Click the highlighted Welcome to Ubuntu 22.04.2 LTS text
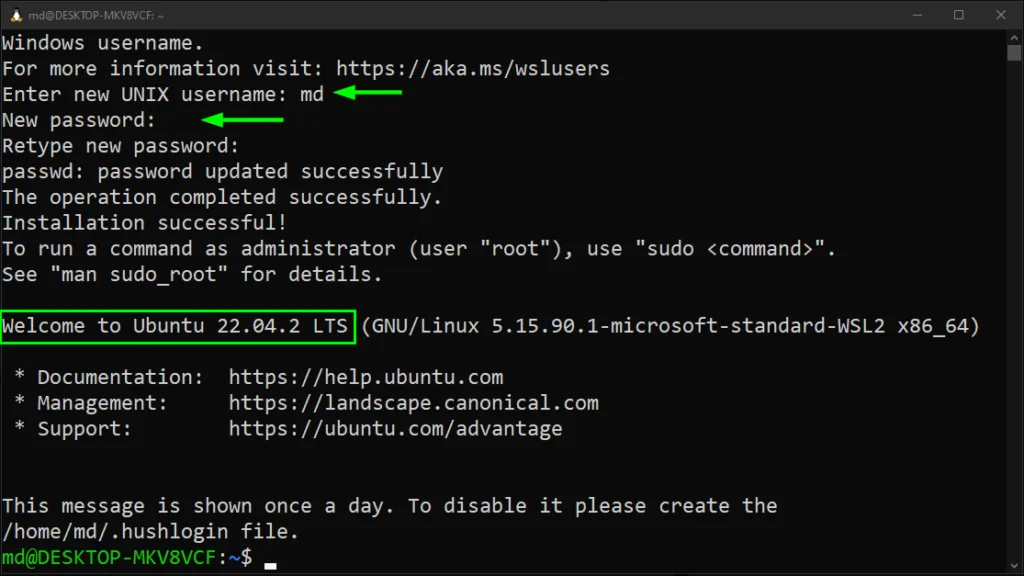This screenshot has height=576, width=1024. click(176, 327)
